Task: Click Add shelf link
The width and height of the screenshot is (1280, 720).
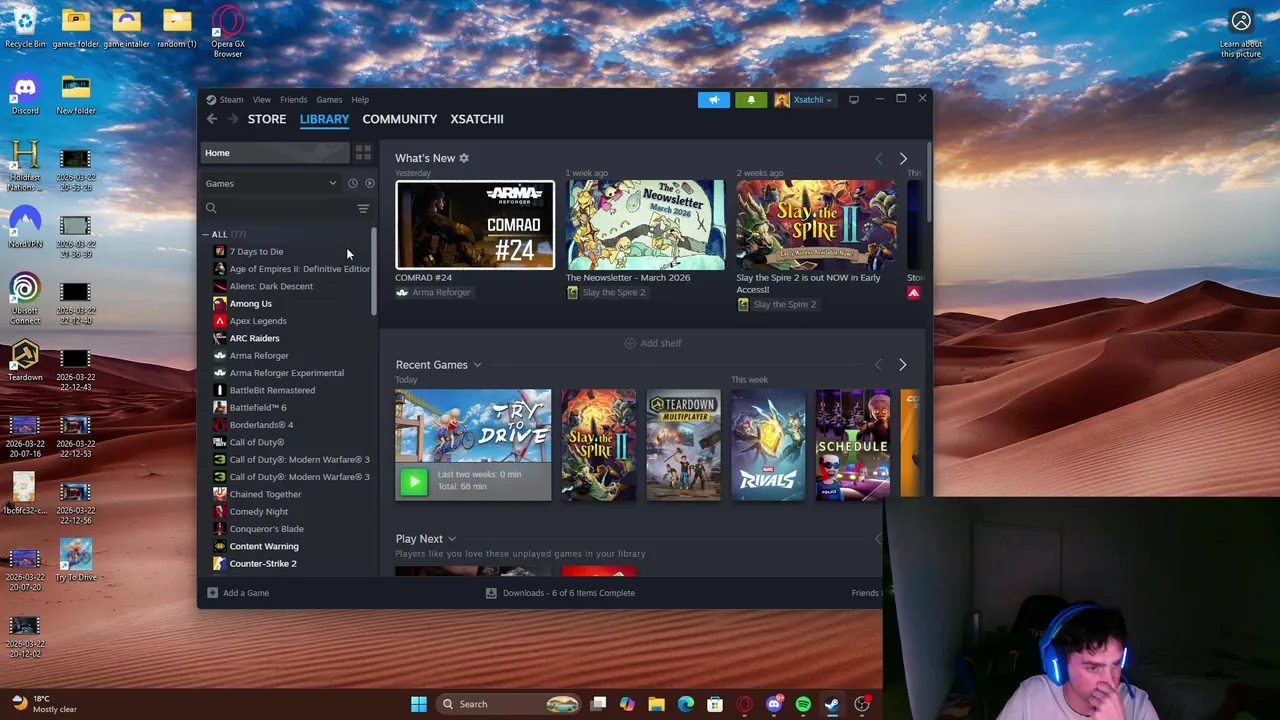Action: click(x=653, y=343)
